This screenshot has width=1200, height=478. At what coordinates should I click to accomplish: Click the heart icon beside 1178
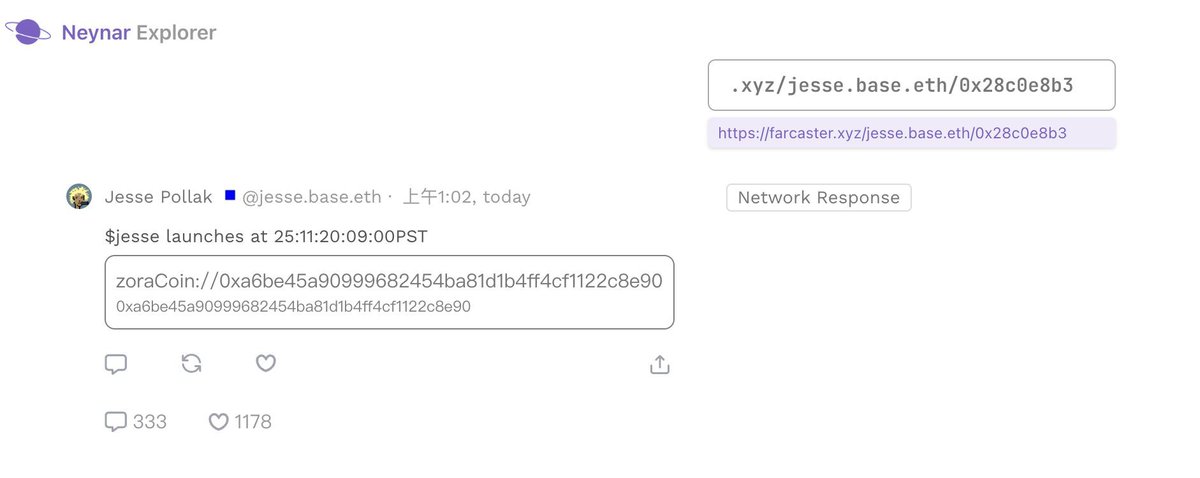218,422
